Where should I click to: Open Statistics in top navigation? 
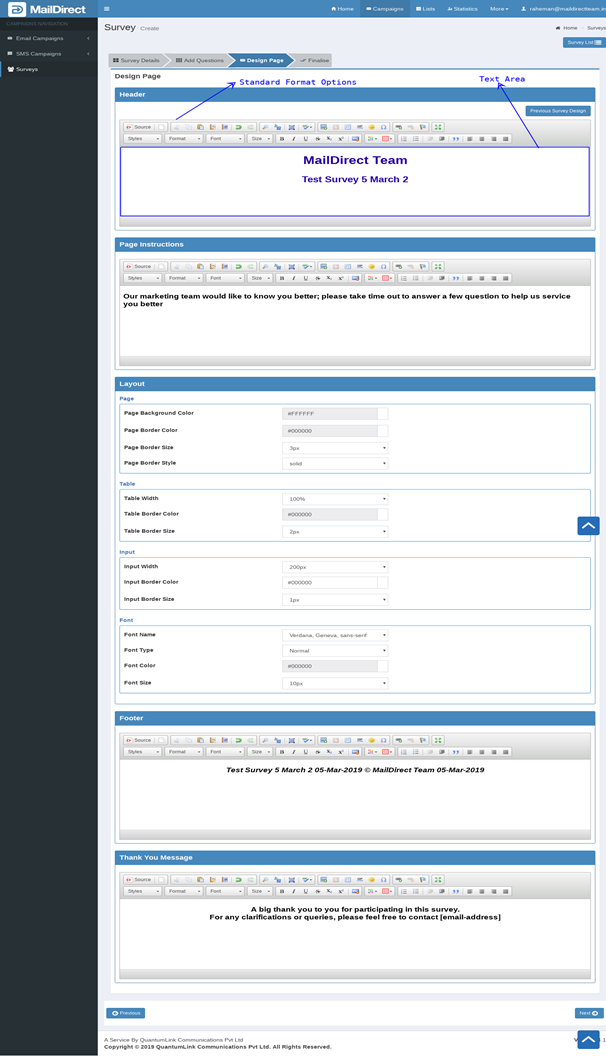click(463, 8)
